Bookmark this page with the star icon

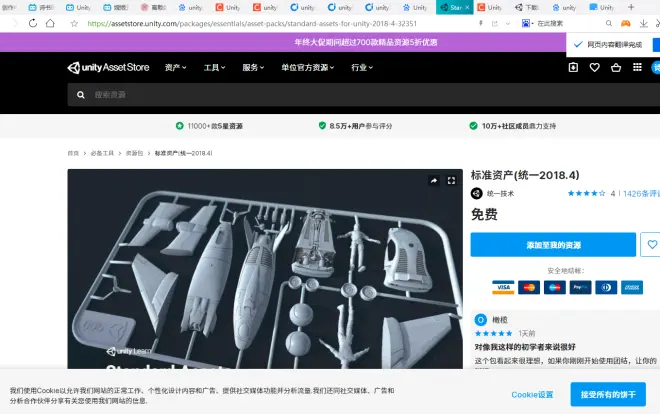(74, 24)
